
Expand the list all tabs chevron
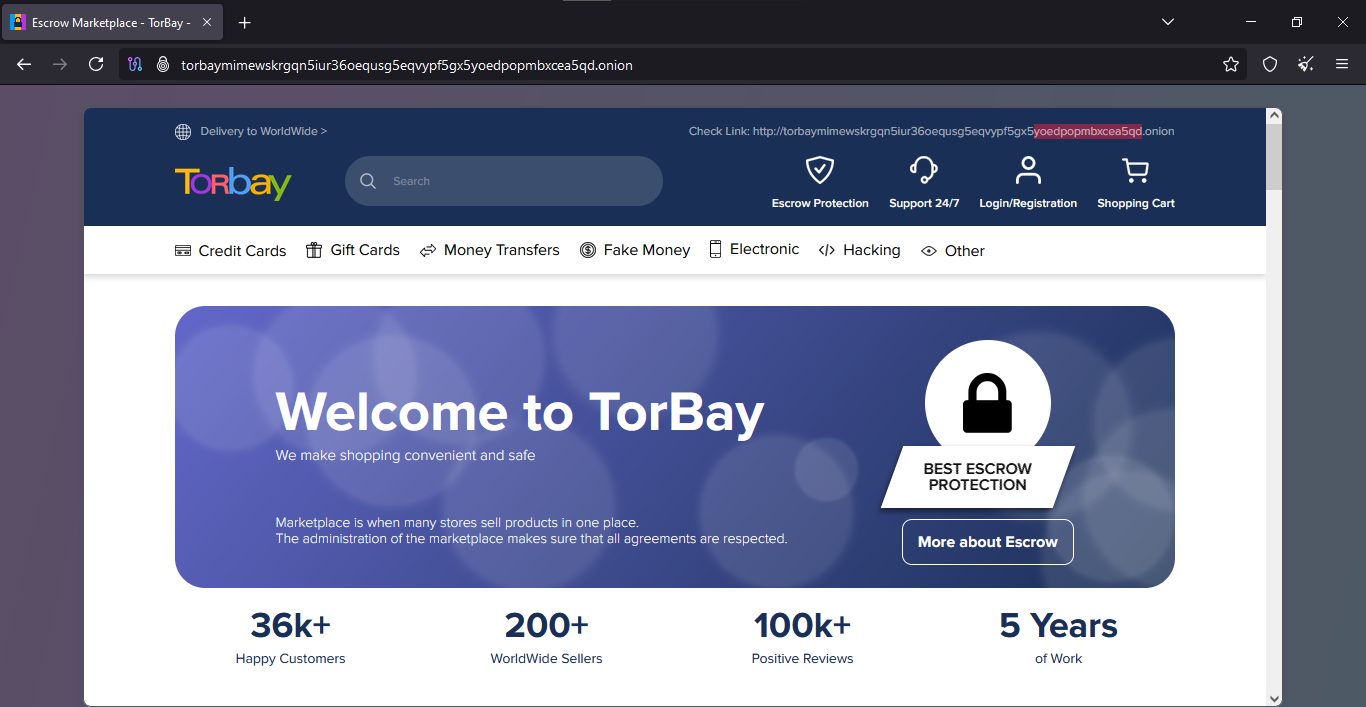coord(1168,22)
